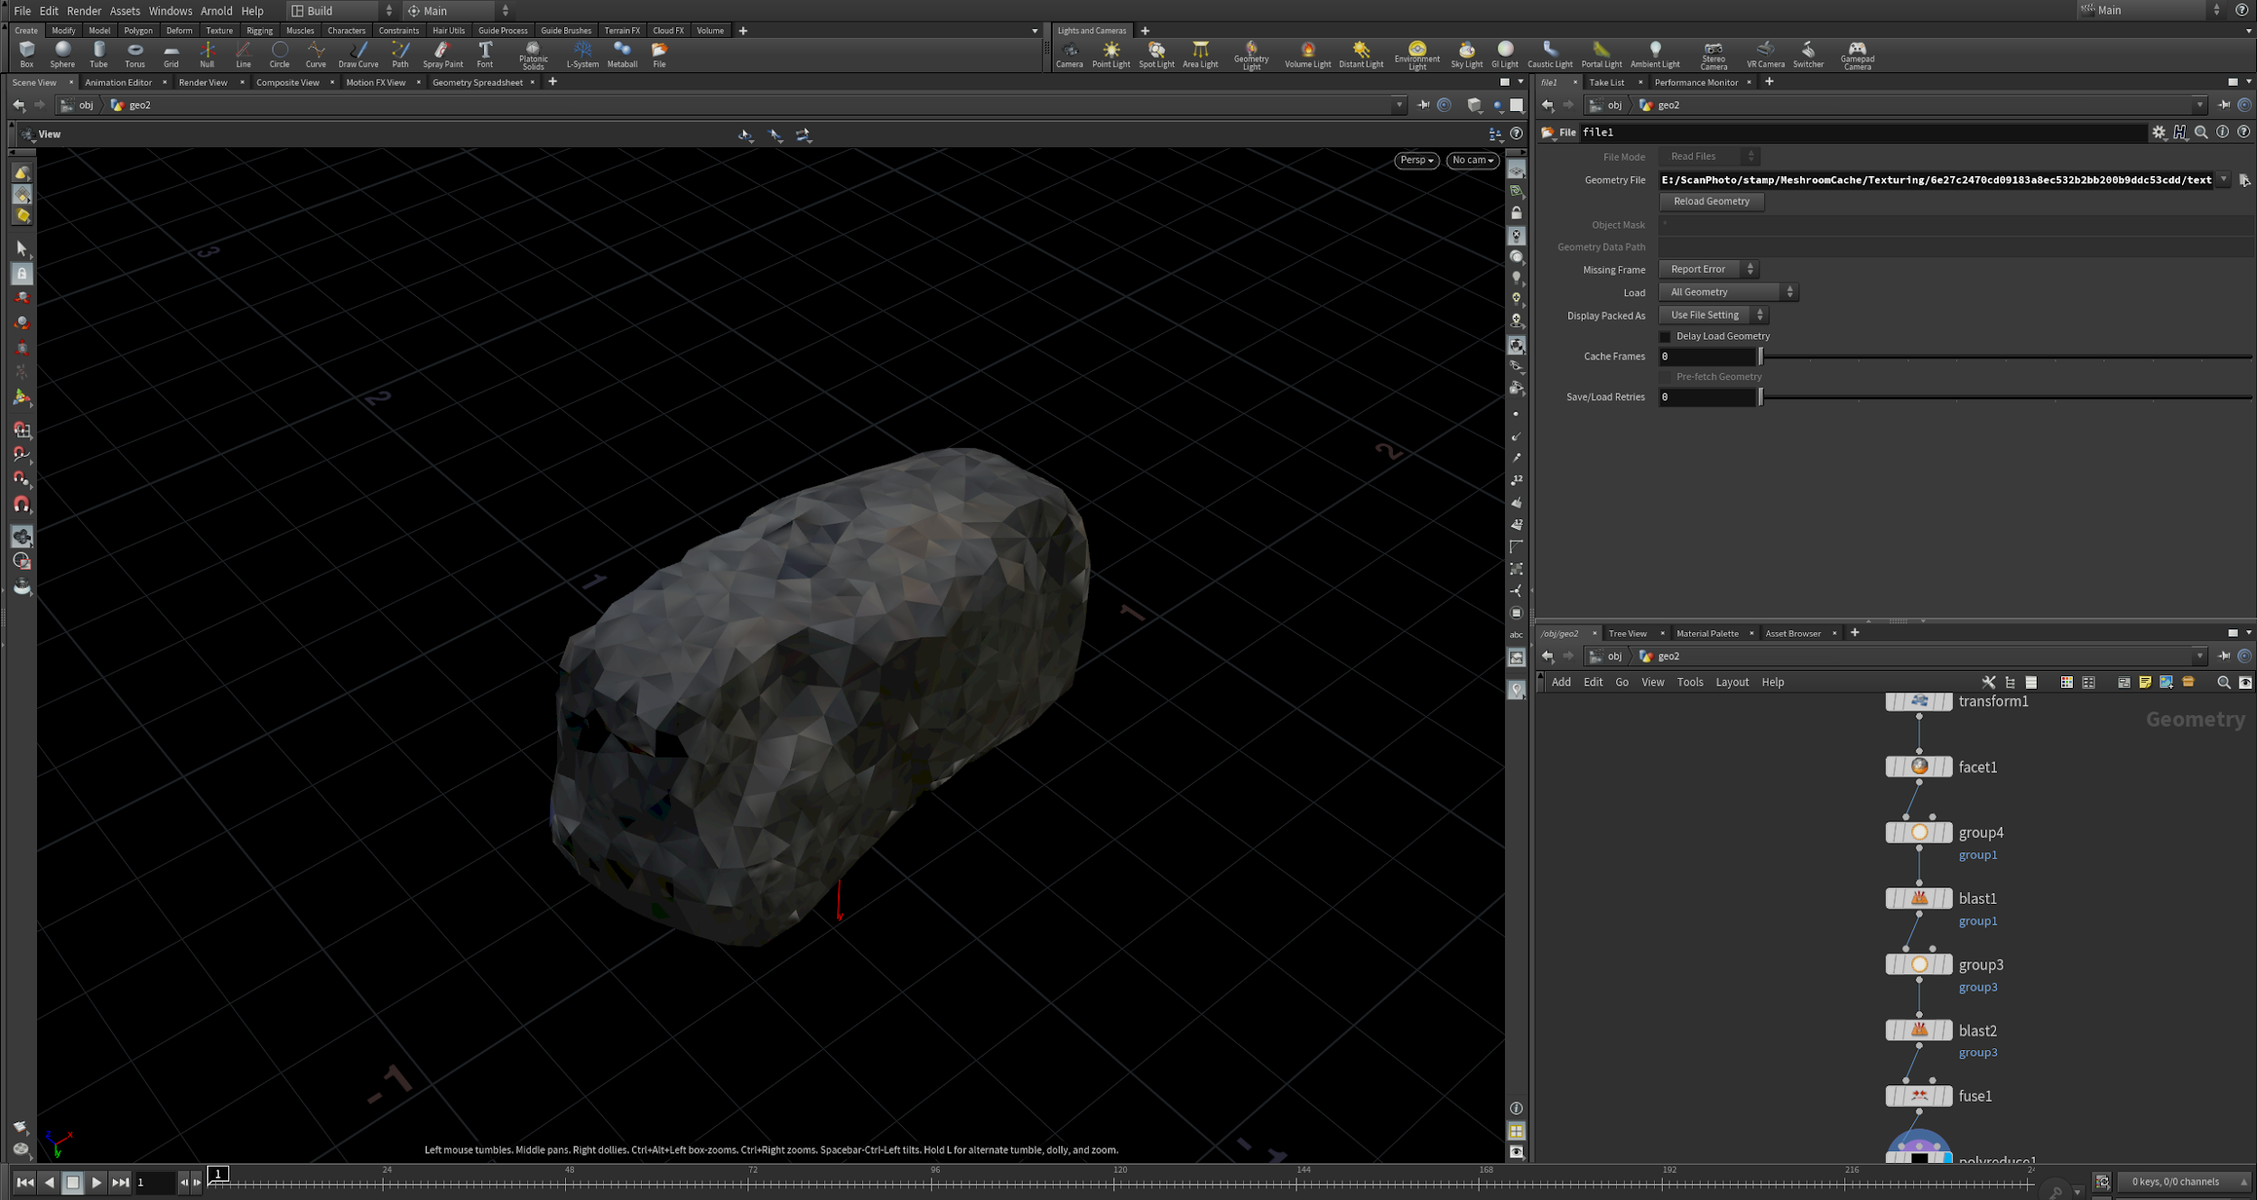The width and height of the screenshot is (2257, 1200).
Task: Adjust the Save/Load Retries slider
Action: click(2005, 397)
